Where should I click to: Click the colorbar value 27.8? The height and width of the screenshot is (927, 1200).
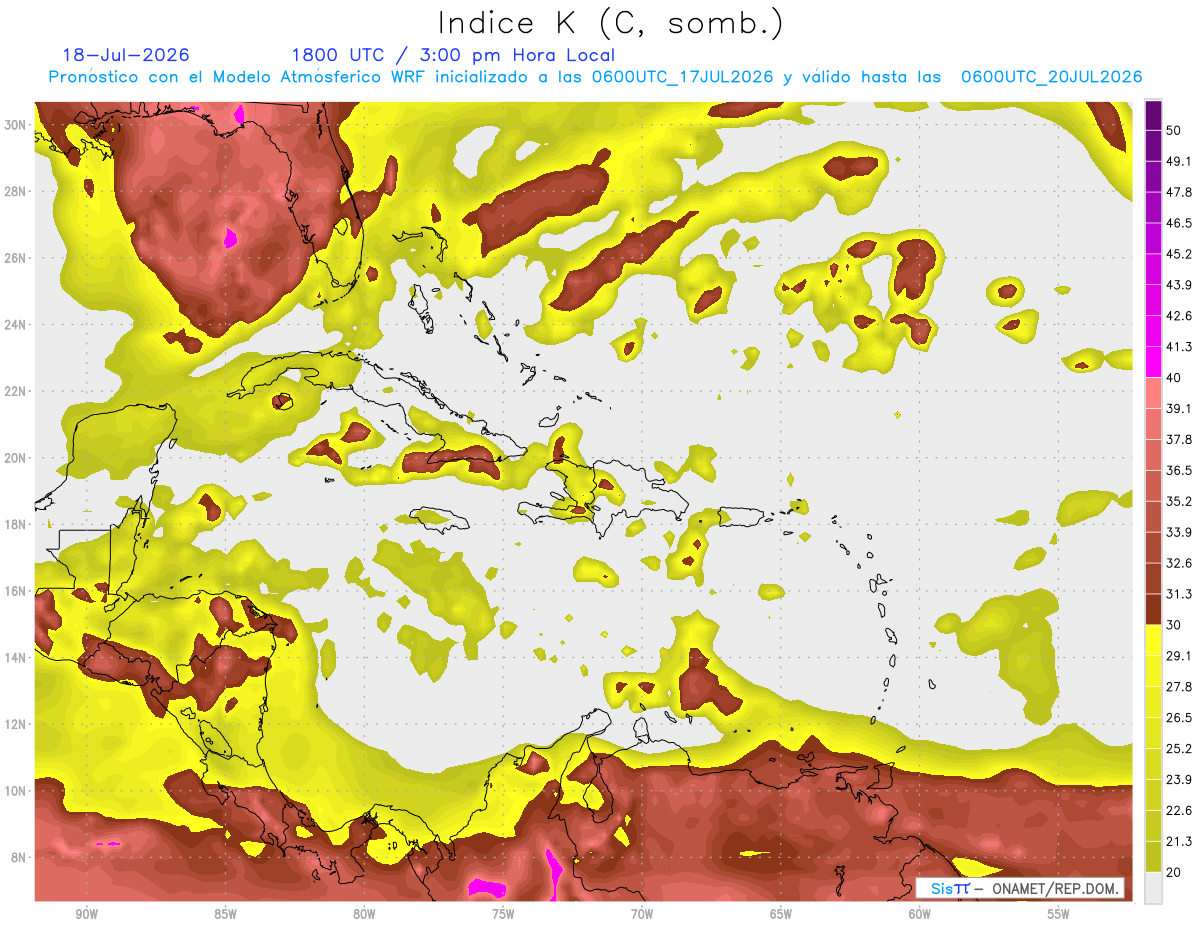[1179, 687]
